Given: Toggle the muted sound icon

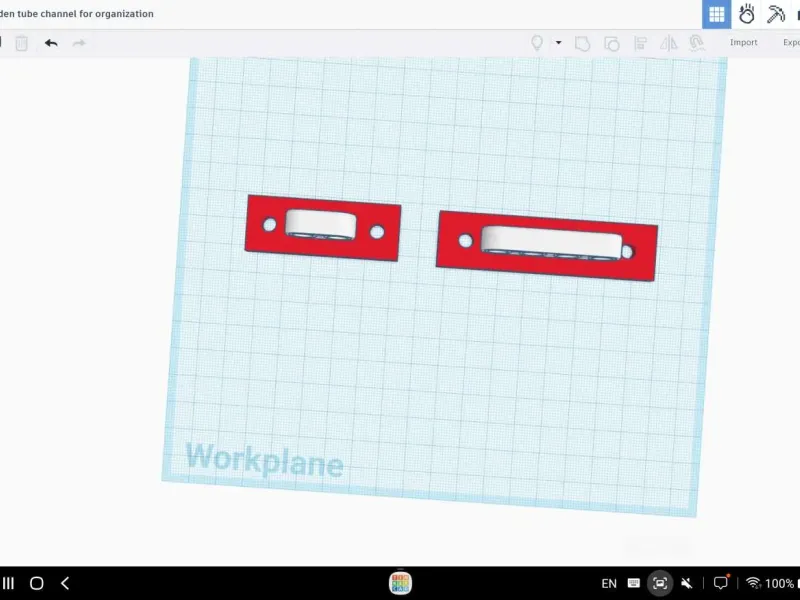Looking at the screenshot, I should [687, 583].
